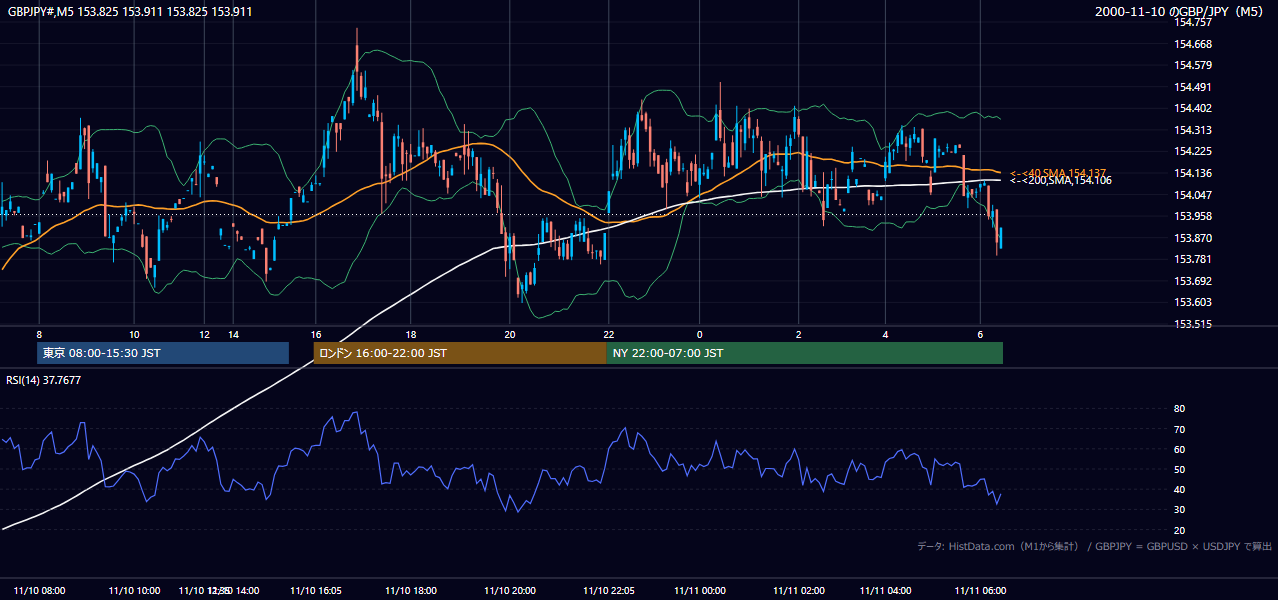Click the 11/10 16:05 date label
The image size is (1278, 600).
[x=316, y=591]
